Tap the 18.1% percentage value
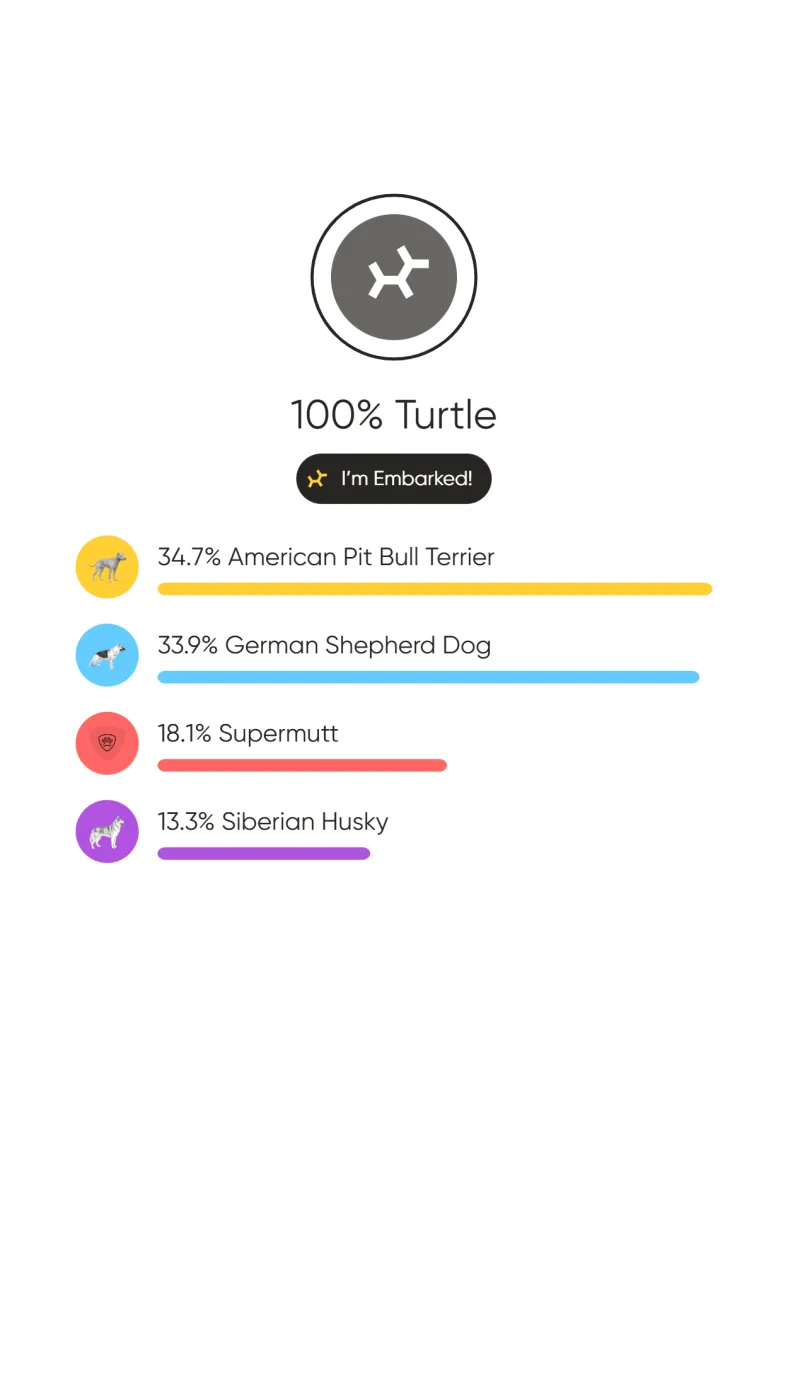788x1400 pixels. pos(184,733)
